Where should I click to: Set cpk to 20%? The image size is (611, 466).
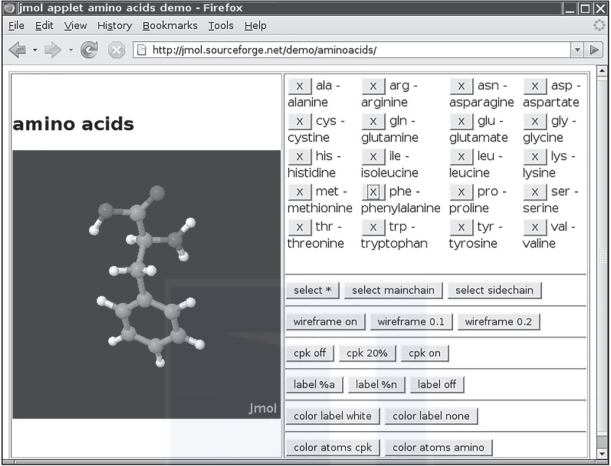[x=367, y=353]
